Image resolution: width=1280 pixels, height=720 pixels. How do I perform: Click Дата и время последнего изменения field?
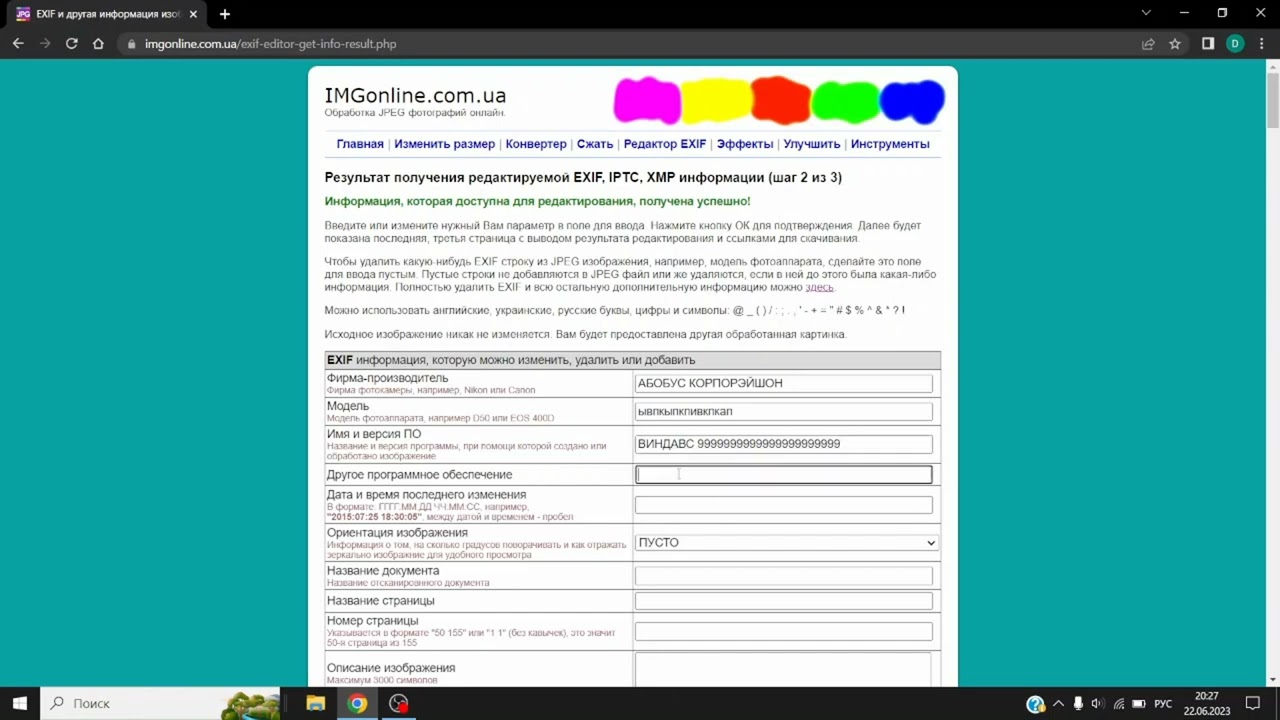click(x=783, y=505)
